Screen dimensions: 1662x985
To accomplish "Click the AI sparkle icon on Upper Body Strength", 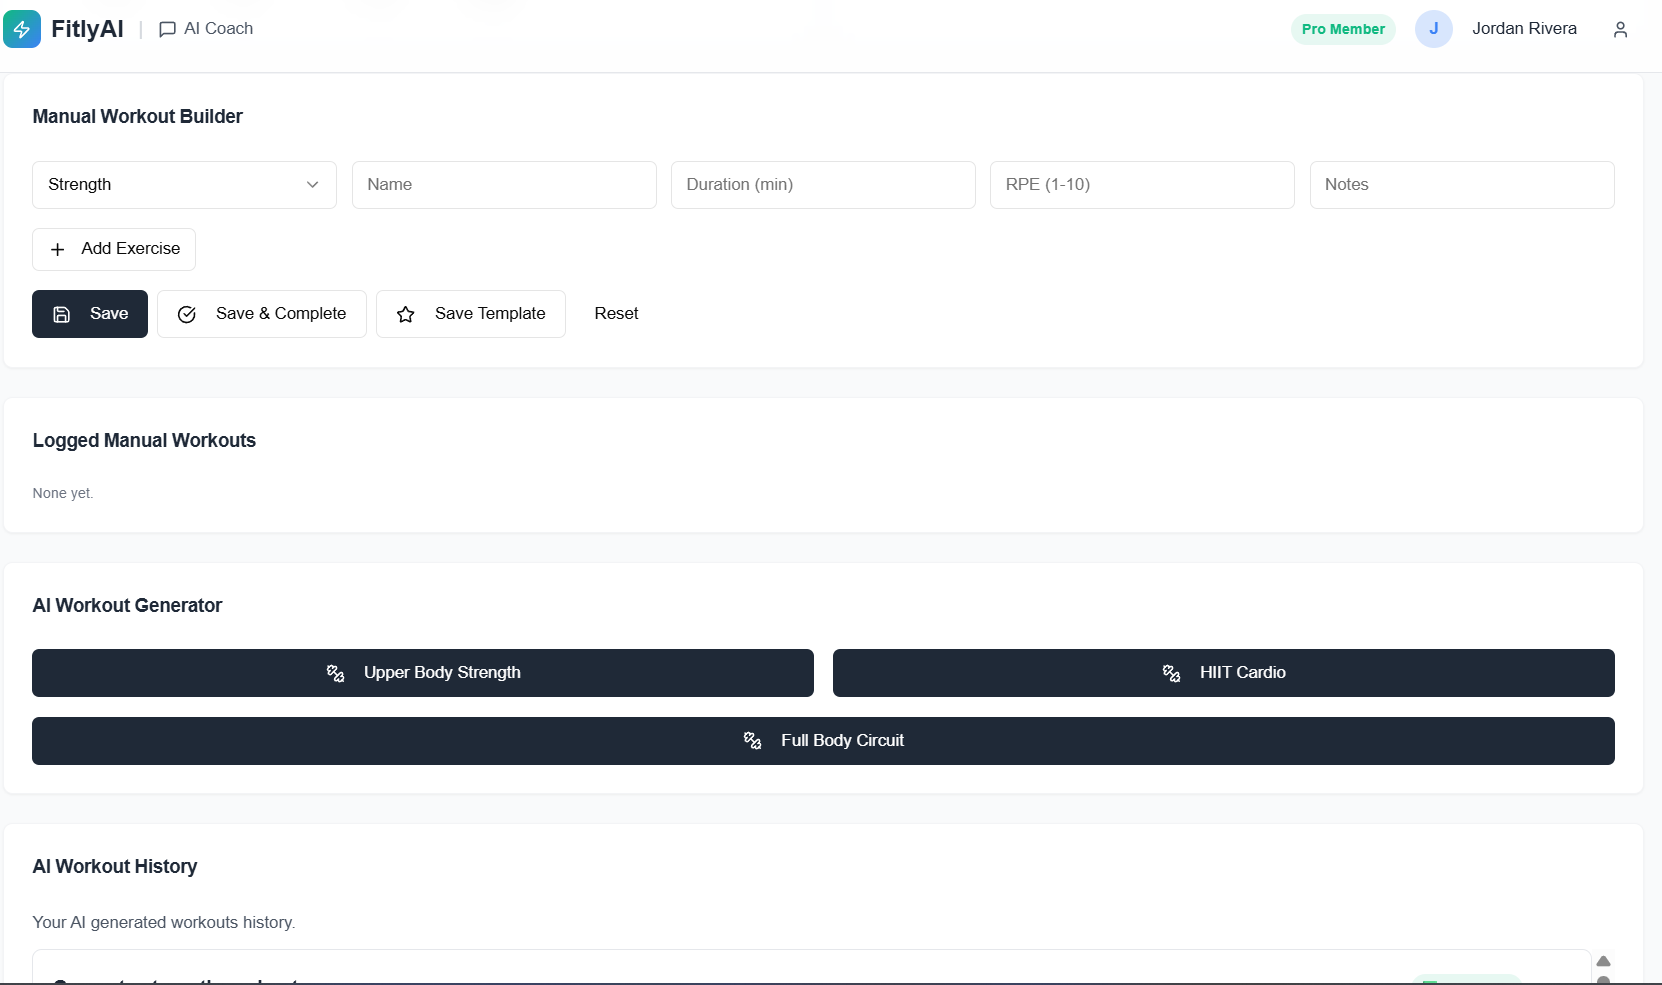I will coord(335,673).
